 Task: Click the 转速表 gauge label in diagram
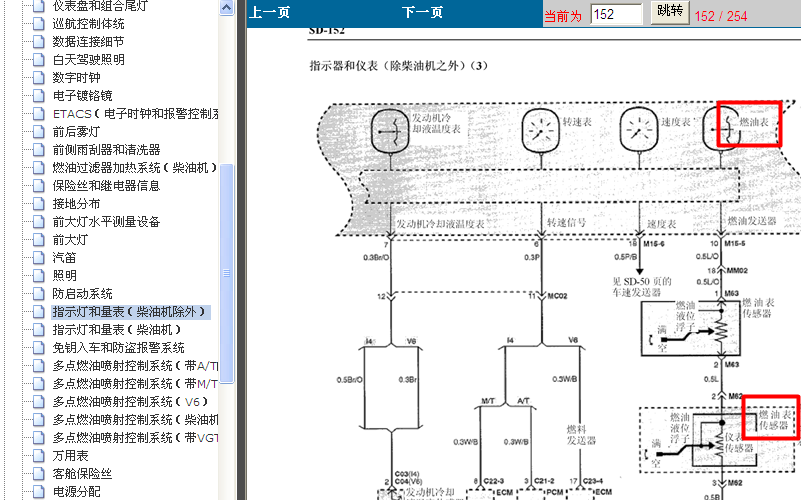pos(577,122)
